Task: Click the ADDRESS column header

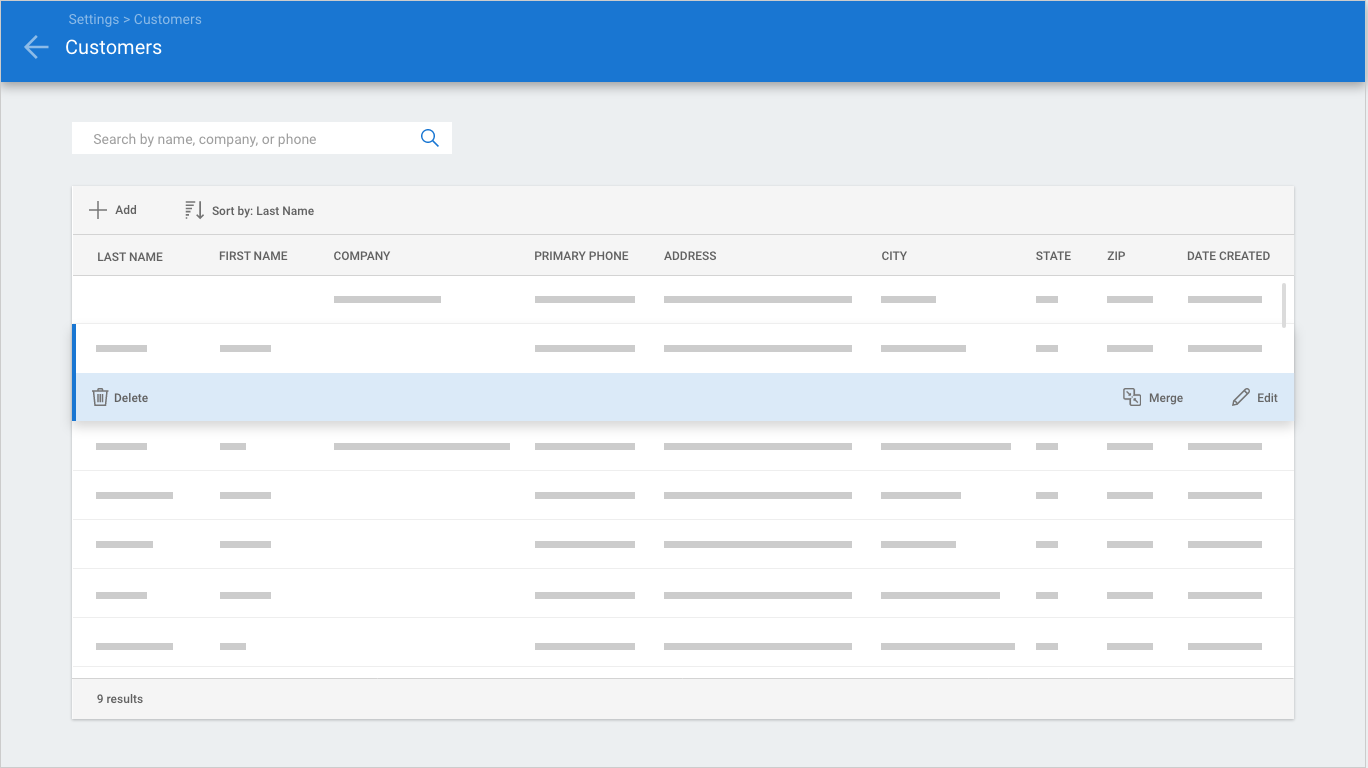Action: pos(690,256)
